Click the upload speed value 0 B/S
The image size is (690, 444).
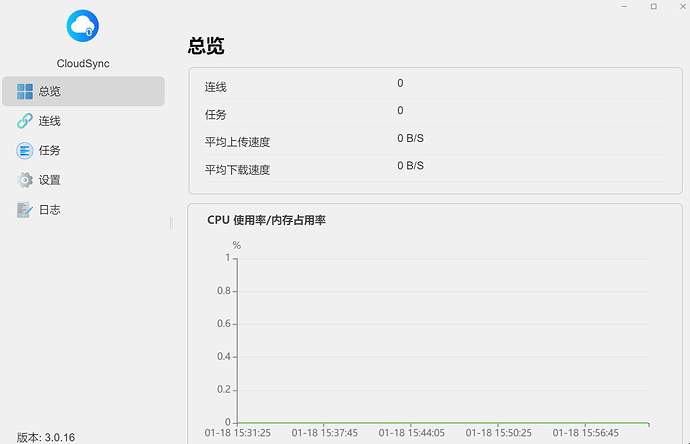click(410, 138)
